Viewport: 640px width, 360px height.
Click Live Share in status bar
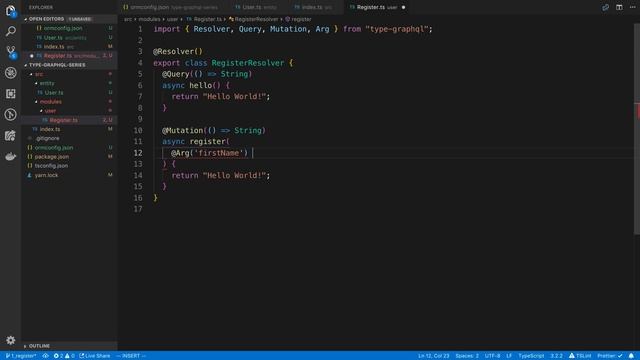click(x=95, y=356)
